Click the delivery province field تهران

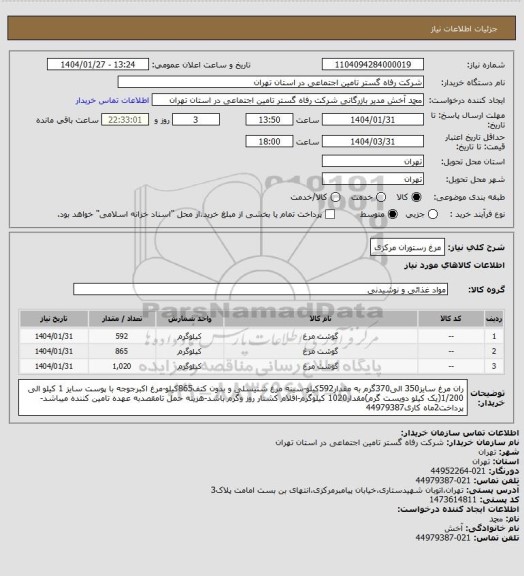point(373,161)
